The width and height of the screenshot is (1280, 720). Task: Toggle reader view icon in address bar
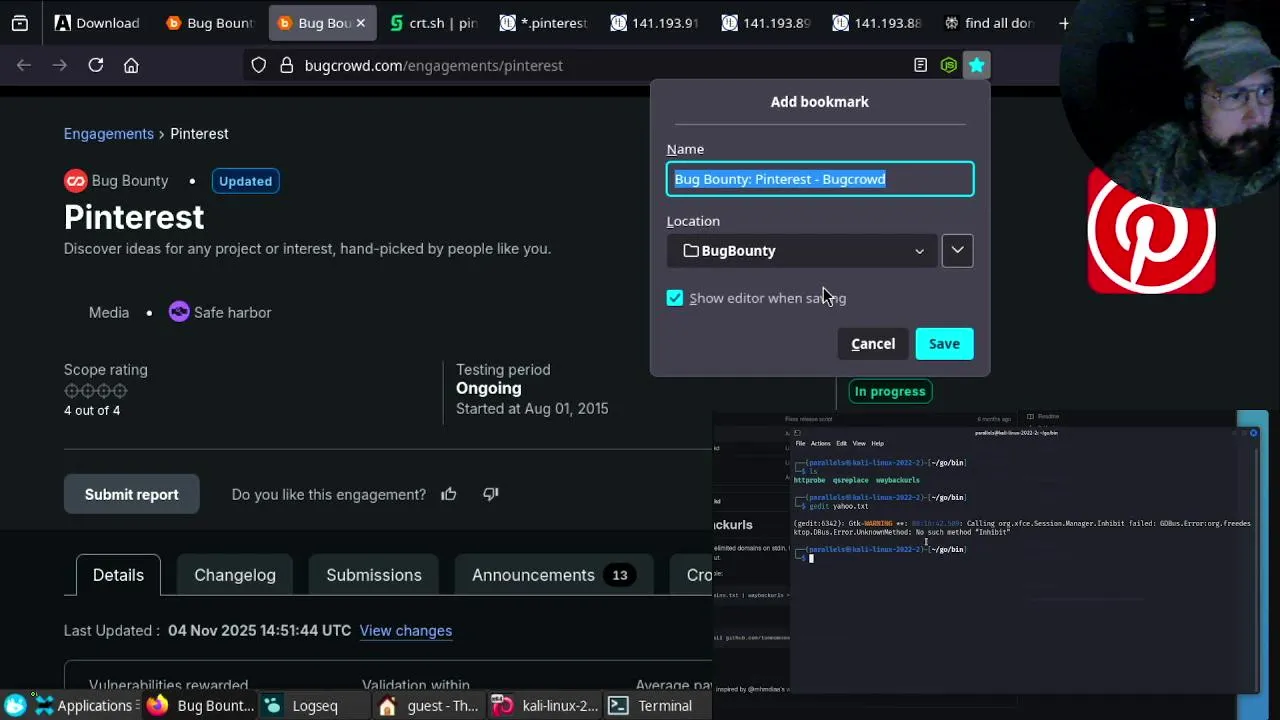tap(920, 65)
